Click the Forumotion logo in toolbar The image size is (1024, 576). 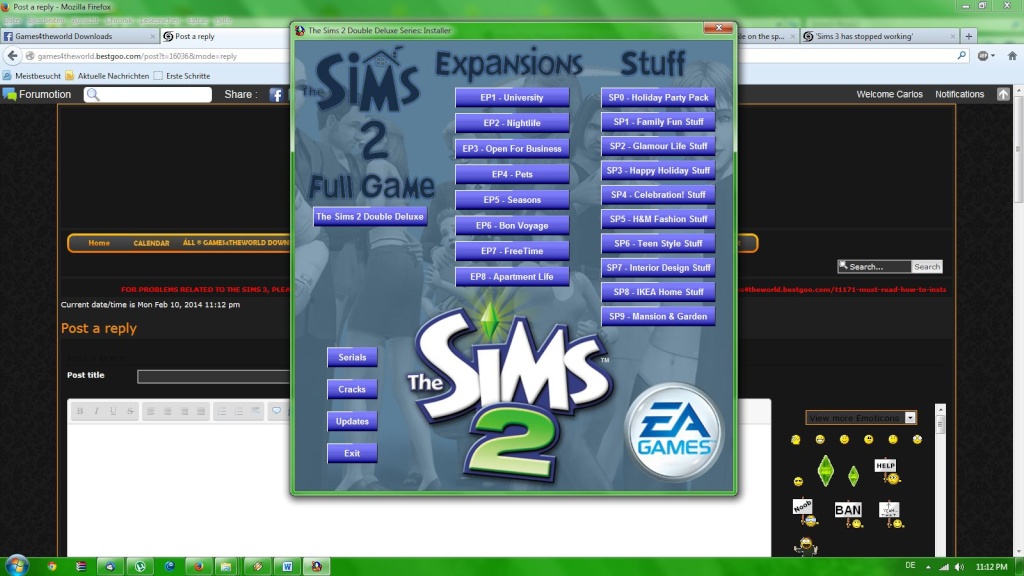coord(37,95)
